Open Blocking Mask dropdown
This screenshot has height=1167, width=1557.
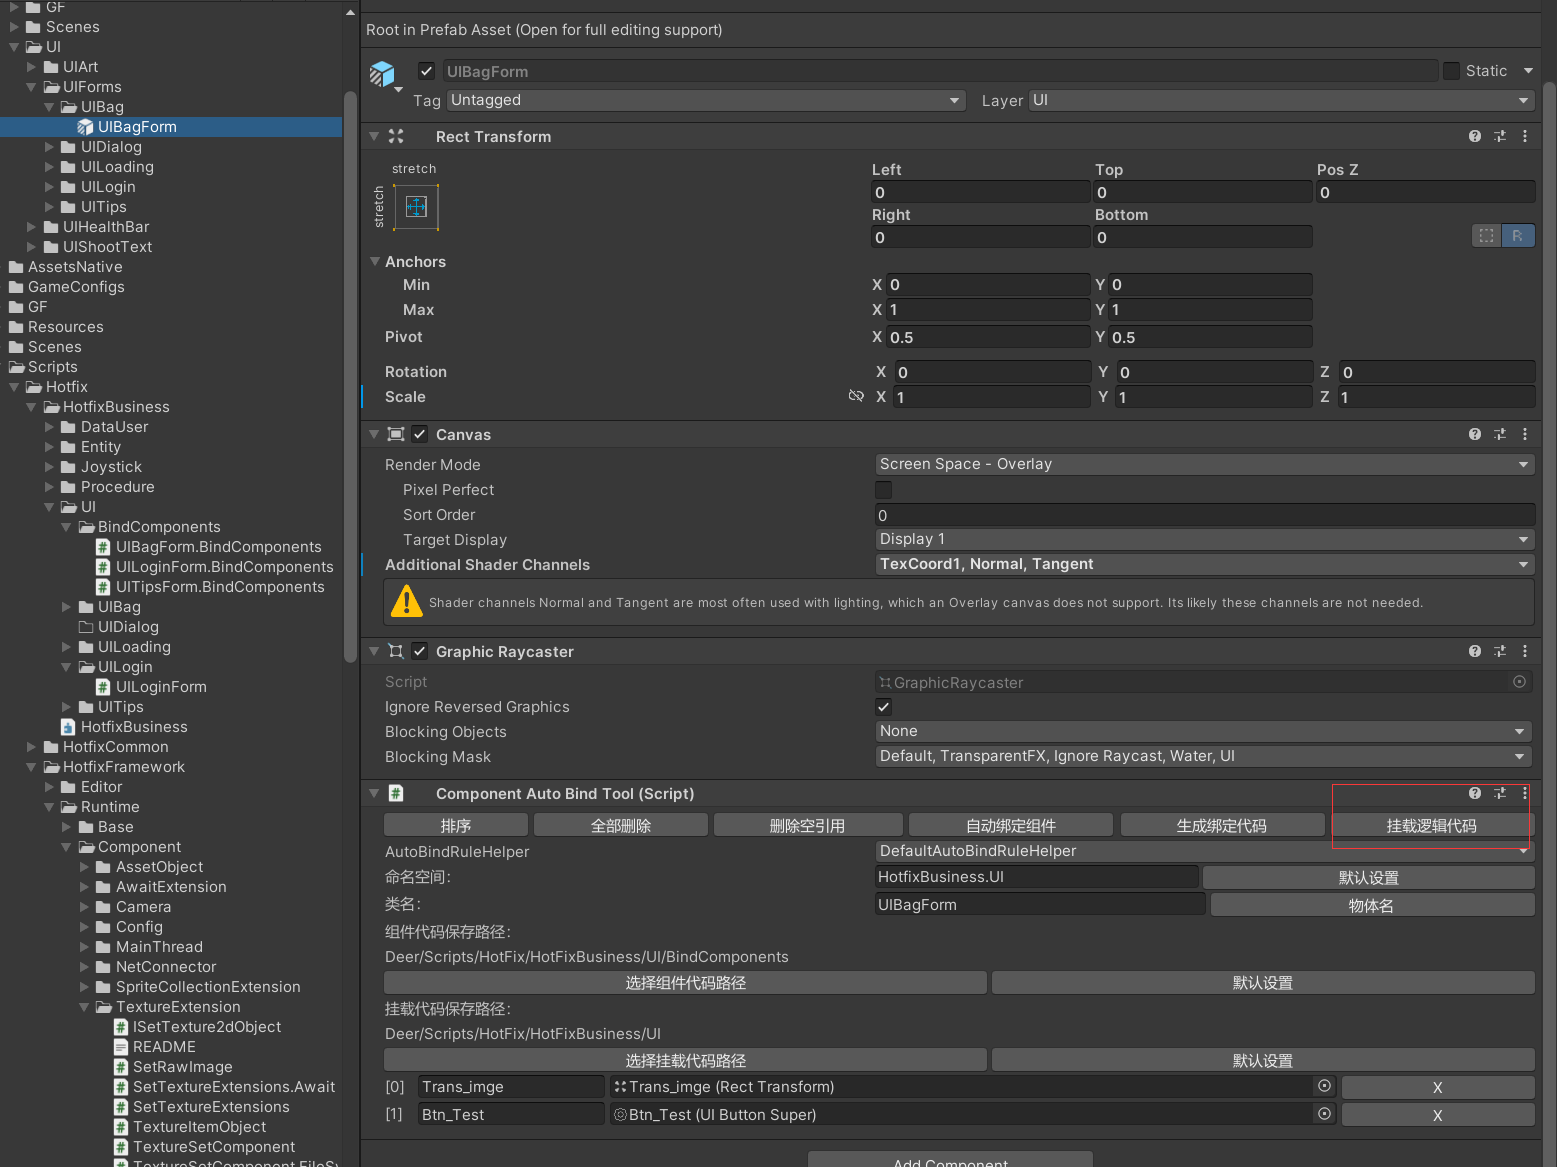click(1204, 756)
